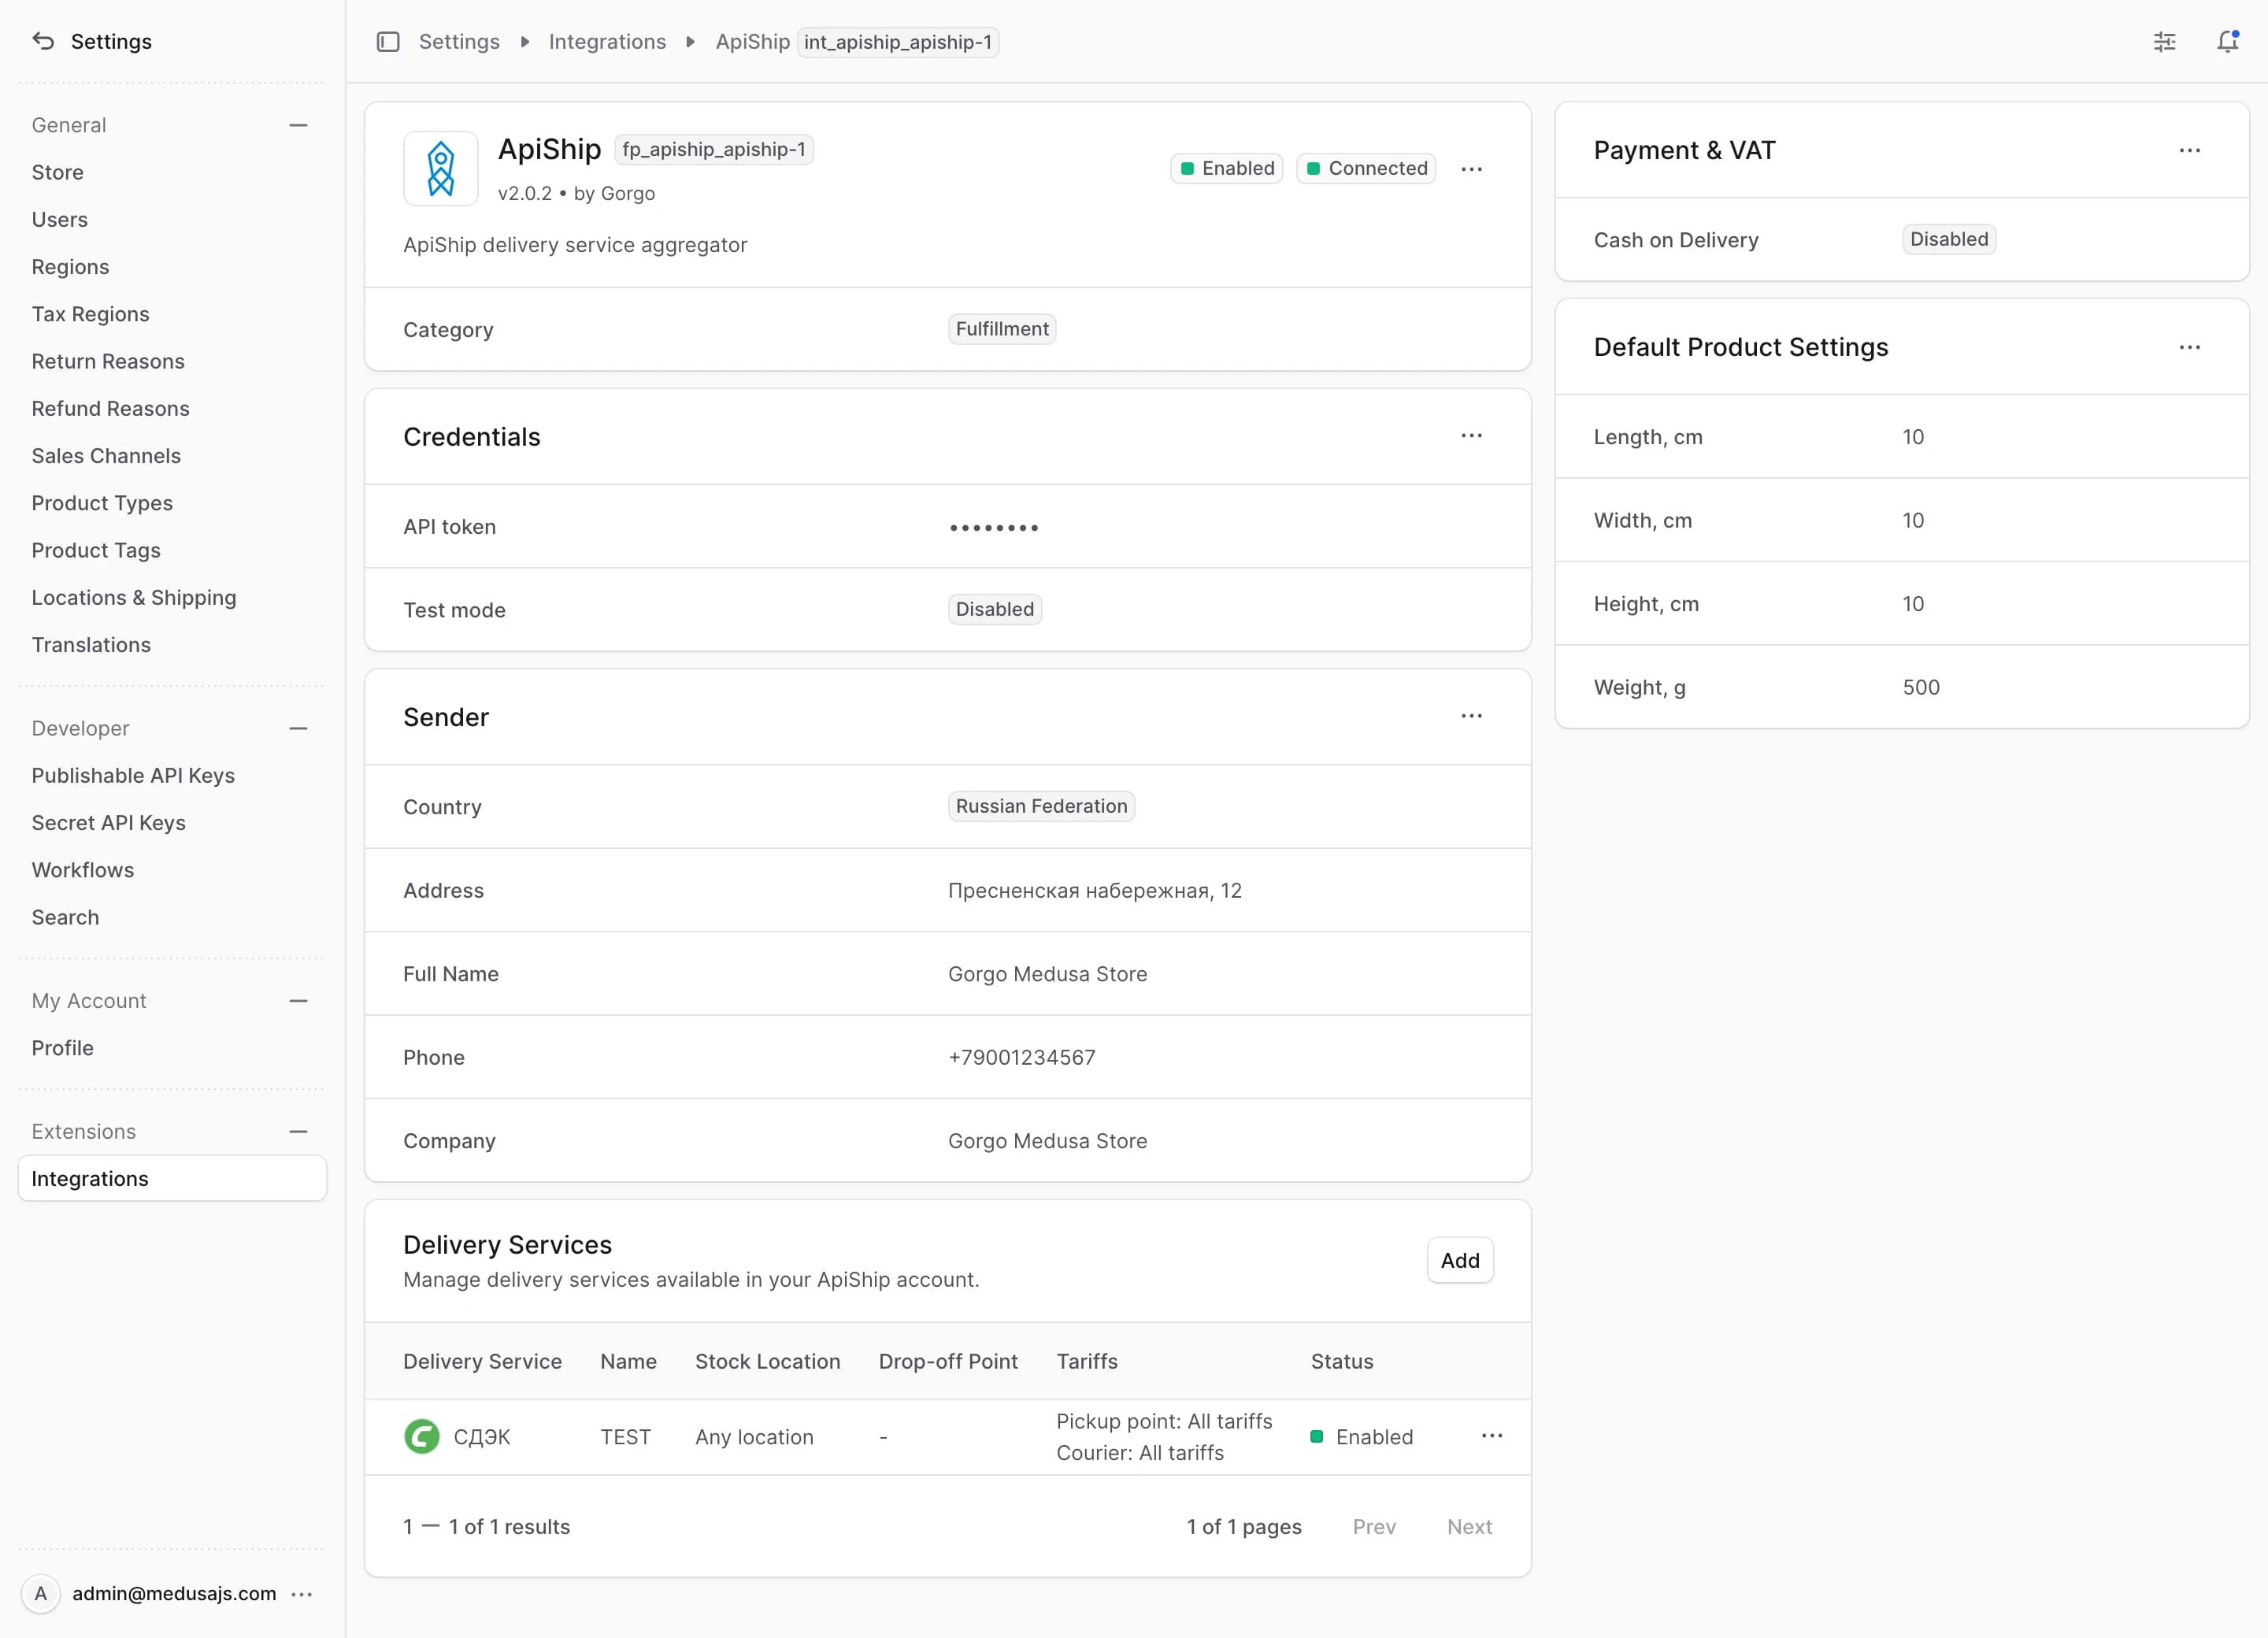Open the notifications bell icon
The image size is (2268, 1638).
tap(2227, 42)
